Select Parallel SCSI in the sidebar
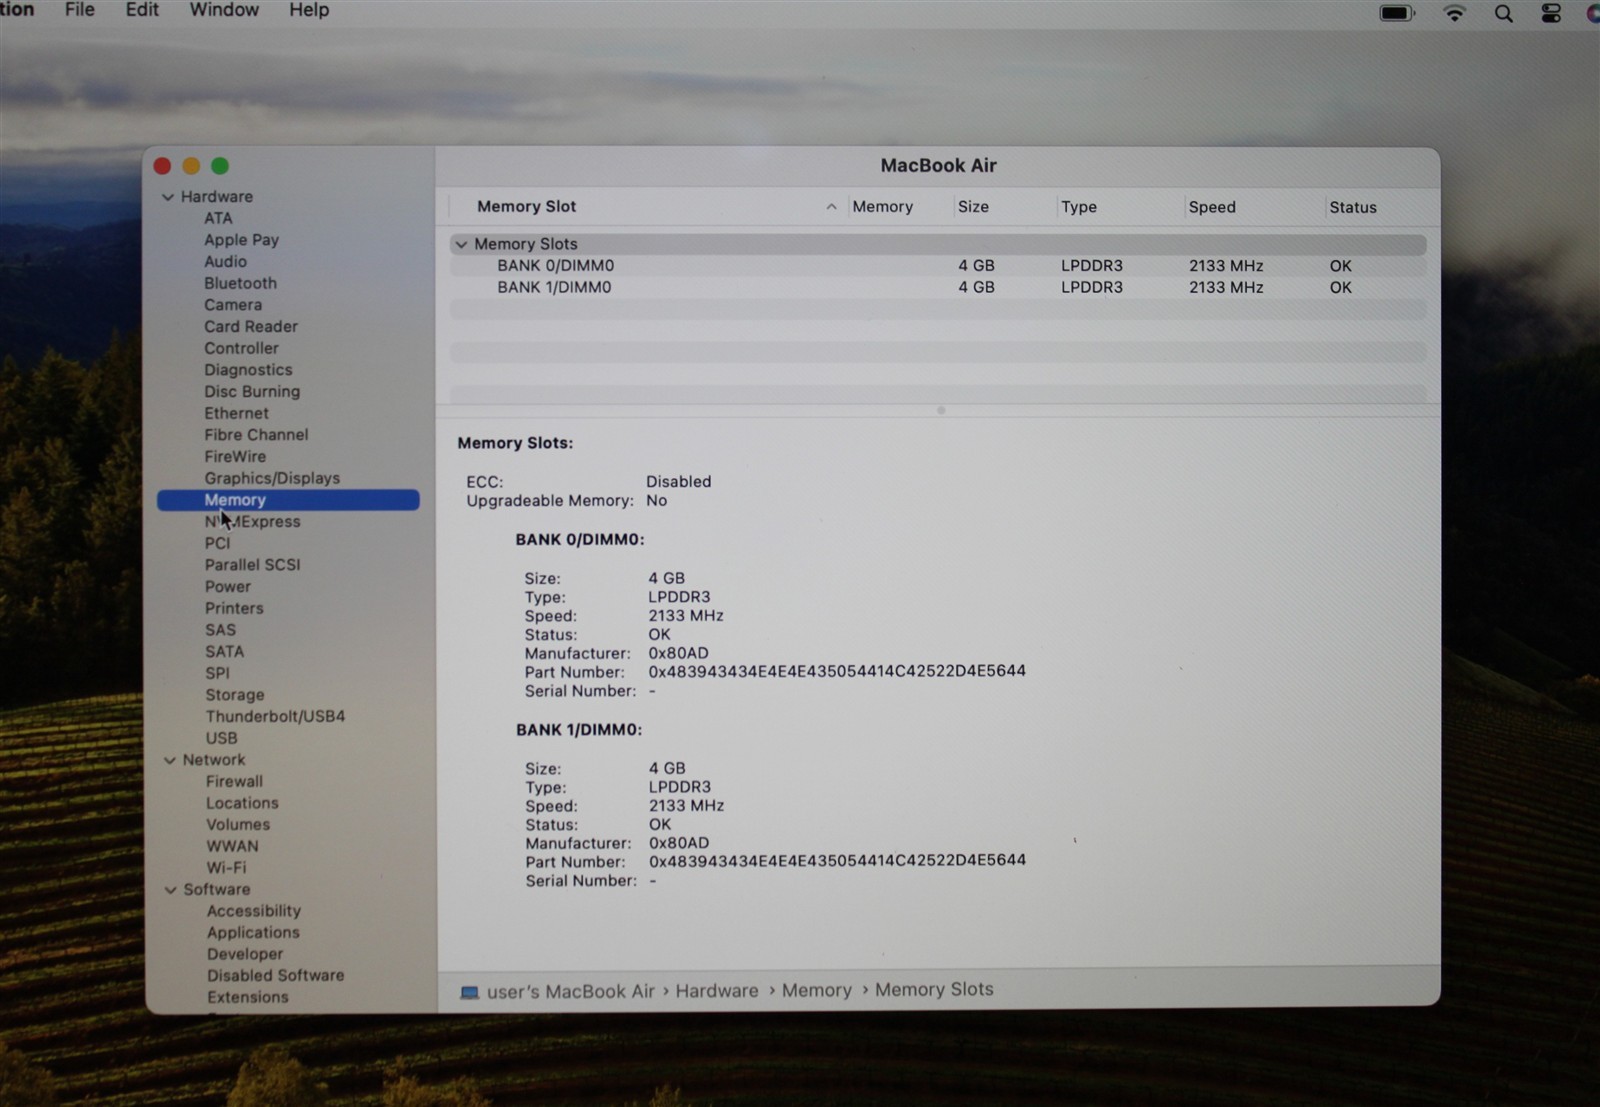This screenshot has width=1600, height=1107. coord(252,565)
